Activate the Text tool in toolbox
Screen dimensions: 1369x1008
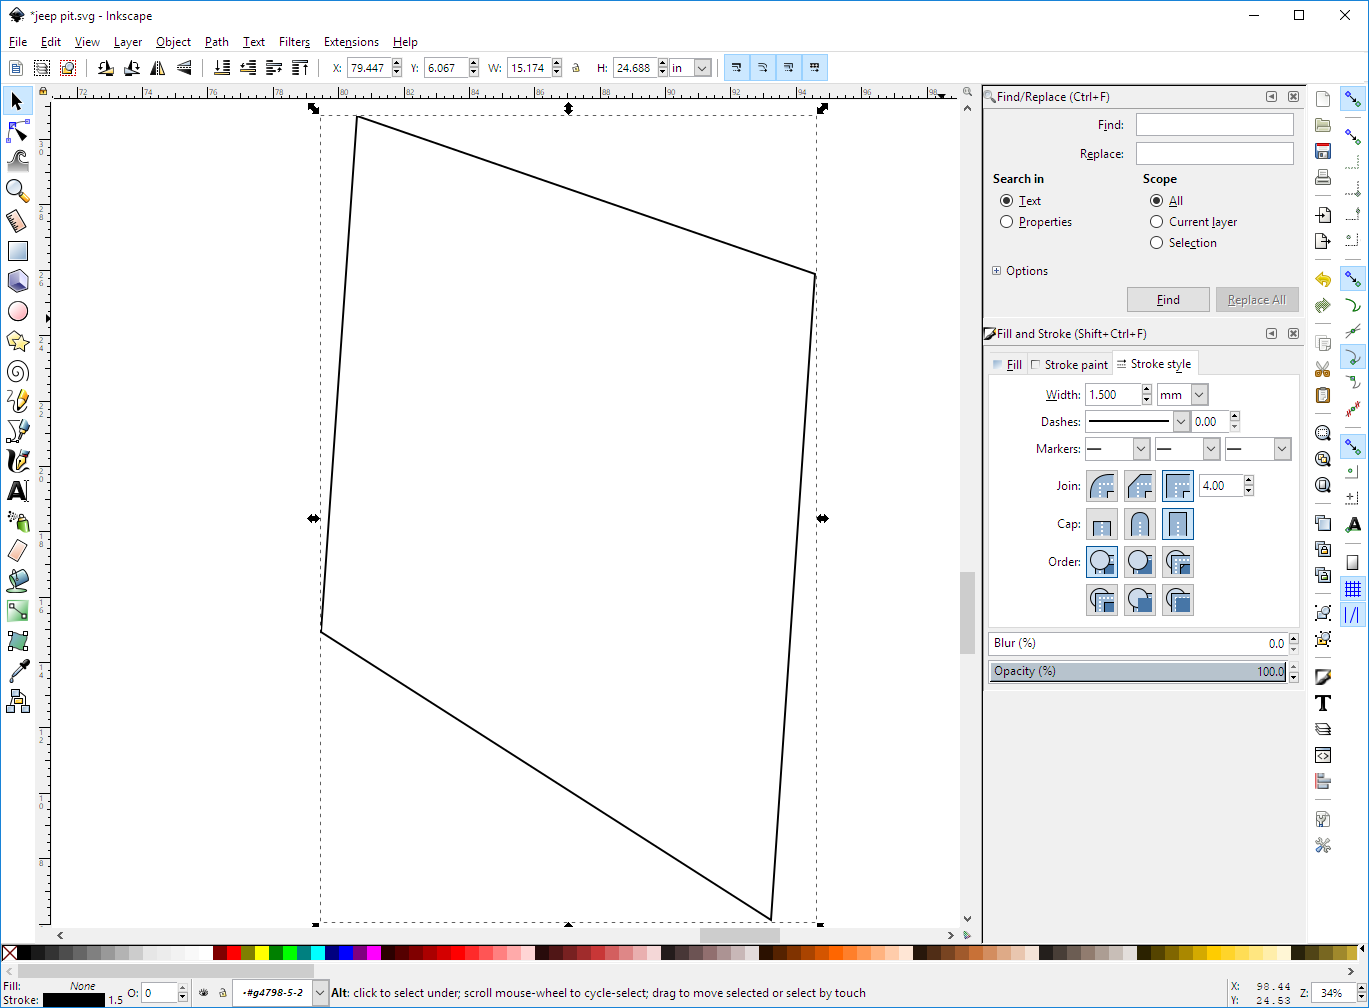point(17,491)
